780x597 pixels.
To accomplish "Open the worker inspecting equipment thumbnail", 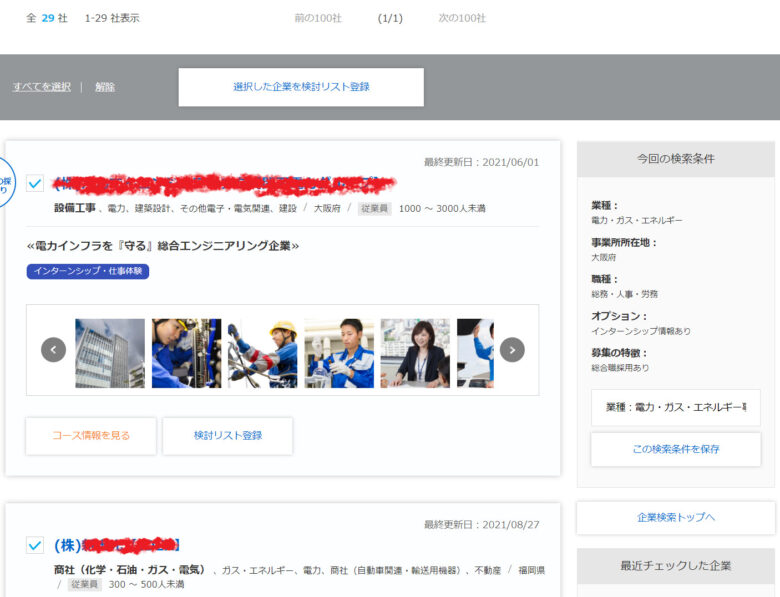I will pos(187,353).
